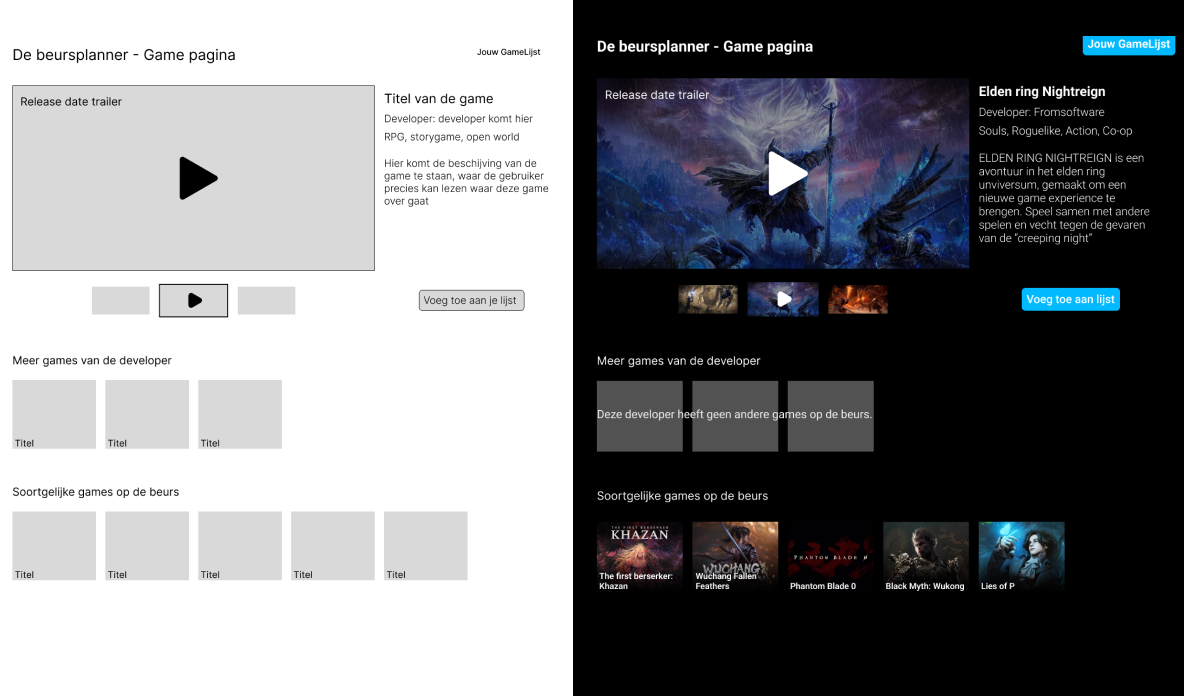
Task: Click Voeg toe aan je lijst in the wireframe
Action: [471, 300]
